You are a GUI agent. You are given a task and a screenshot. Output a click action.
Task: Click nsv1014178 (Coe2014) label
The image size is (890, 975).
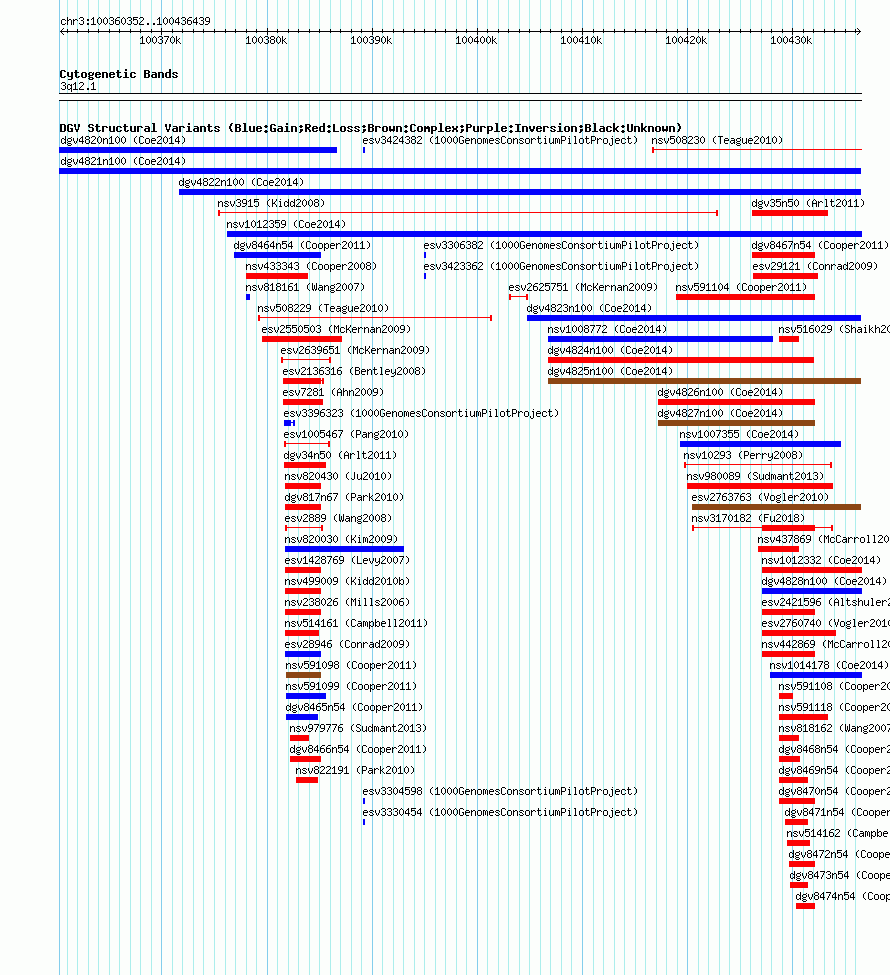coord(829,666)
